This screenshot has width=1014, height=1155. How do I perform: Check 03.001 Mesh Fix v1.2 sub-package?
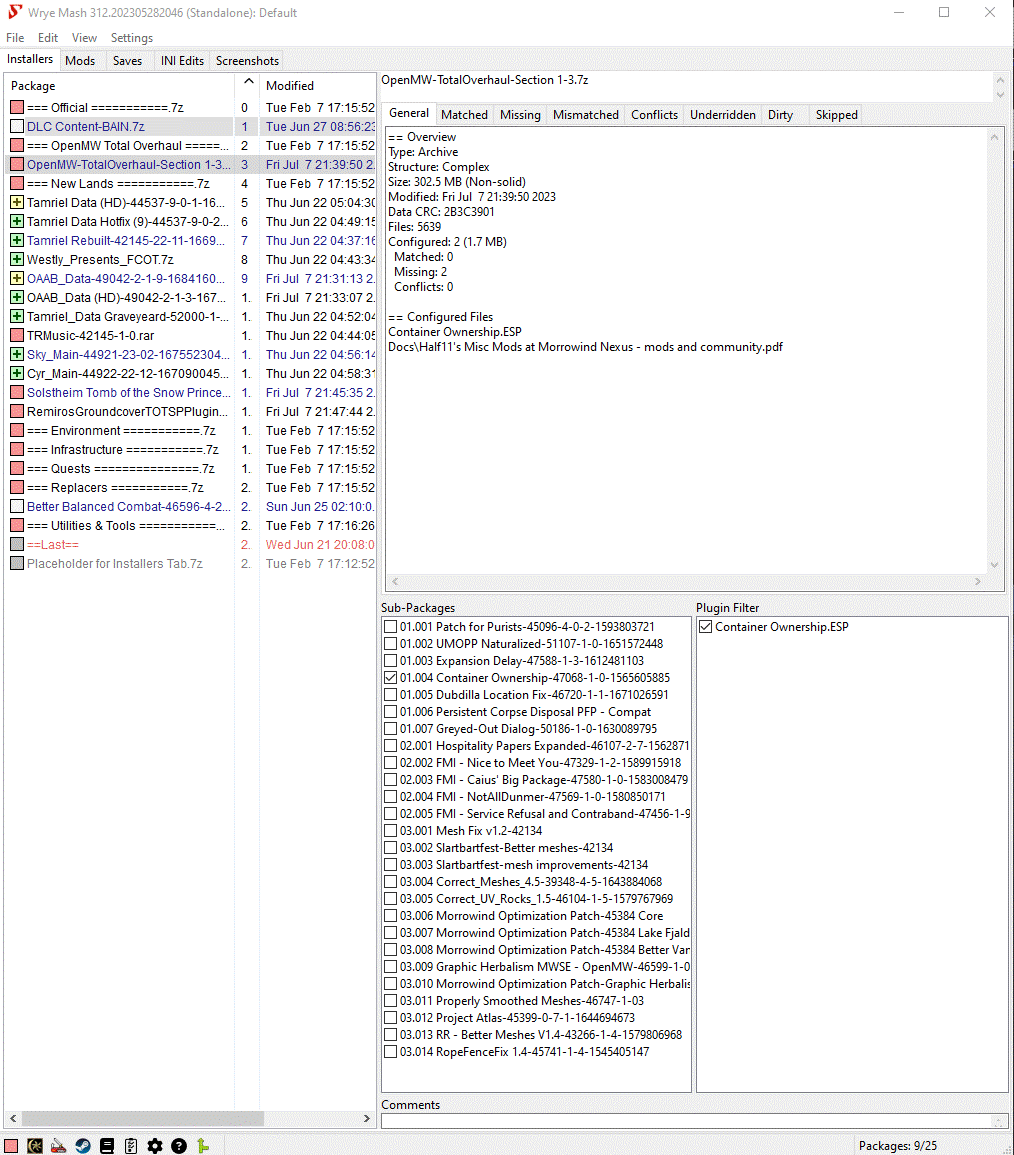(x=391, y=831)
